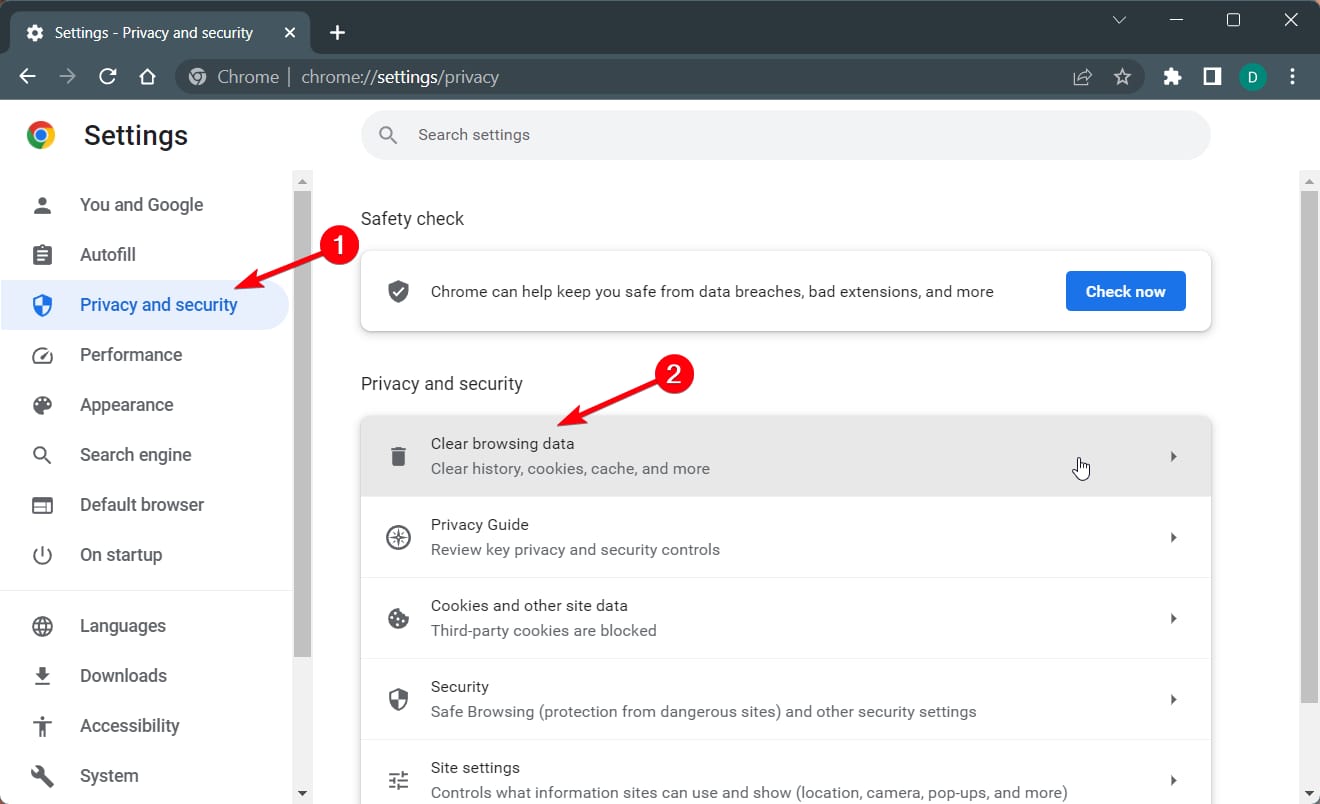This screenshot has width=1320, height=804.
Task: Expand Cookies and other site data arrow
Action: pyautogui.click(x=1173, y=619)
